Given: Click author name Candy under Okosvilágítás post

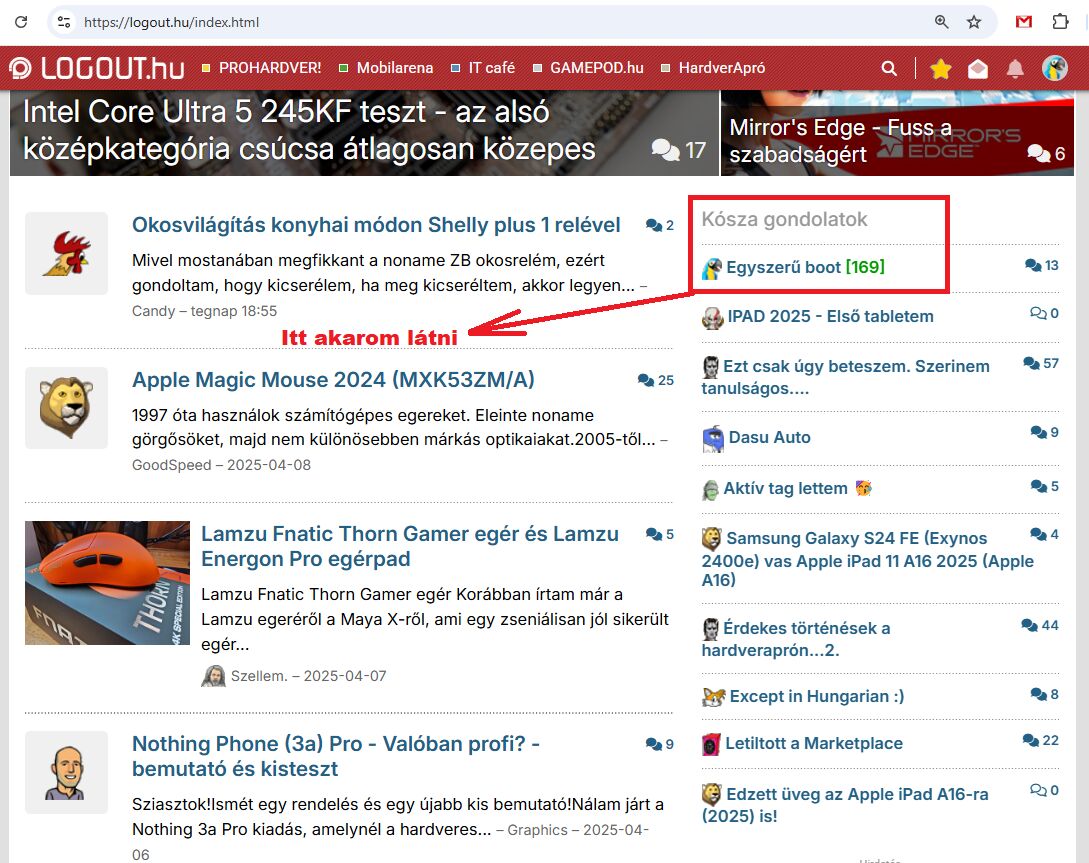Looking at the screenshot, I should pos(153,311).
